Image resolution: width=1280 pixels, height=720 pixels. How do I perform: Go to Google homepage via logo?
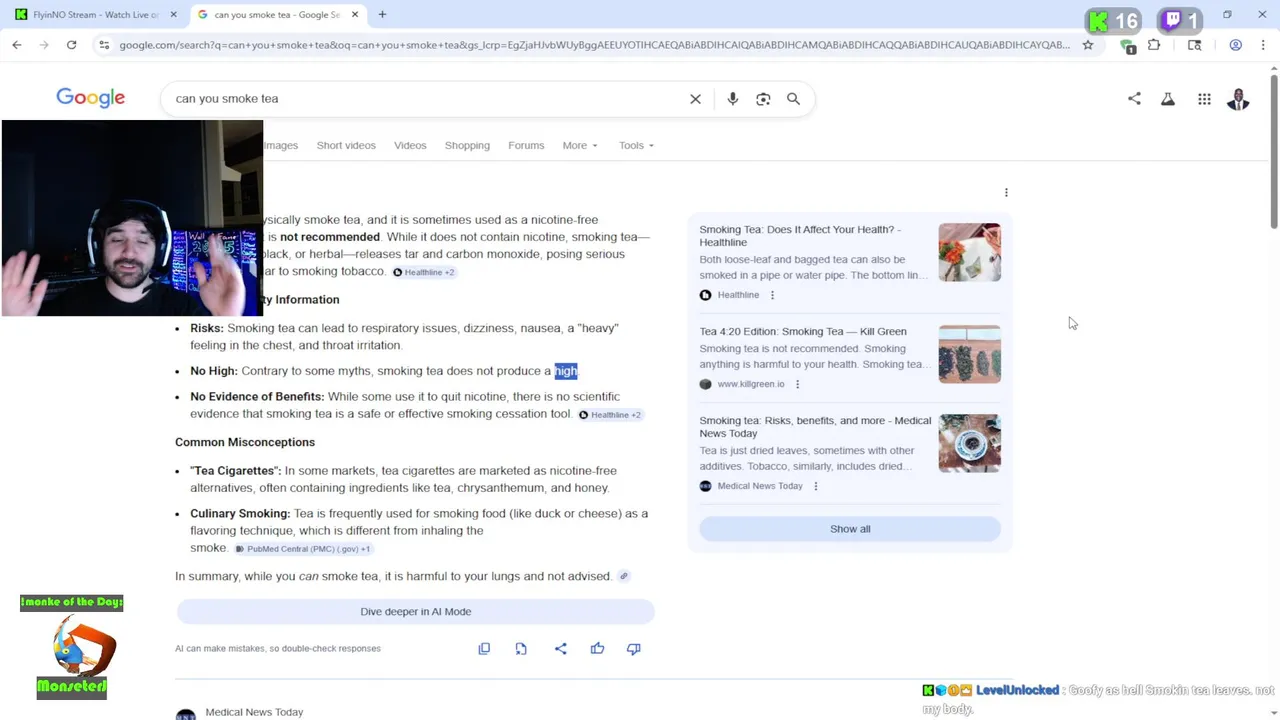click(x=90, y=98)
